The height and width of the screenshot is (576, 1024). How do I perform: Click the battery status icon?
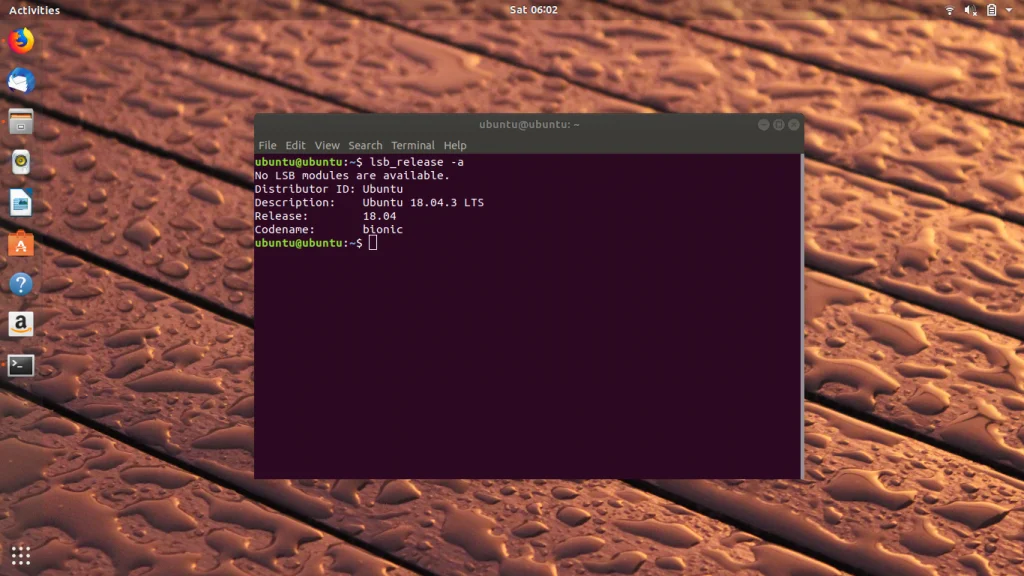(991, 10)
